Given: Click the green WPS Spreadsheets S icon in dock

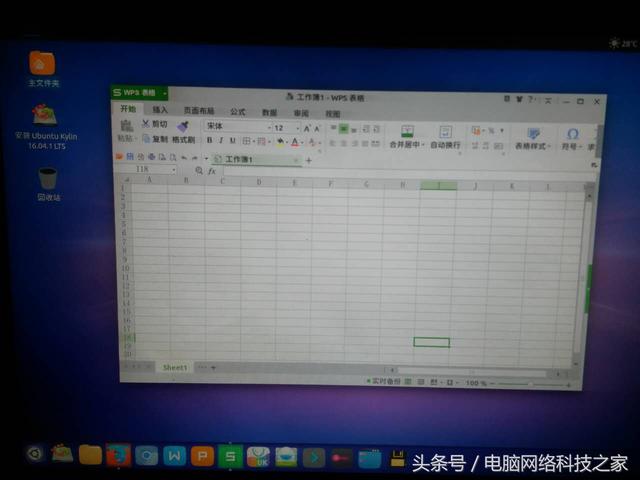Looking at the screenshot, I should [230, 456].
